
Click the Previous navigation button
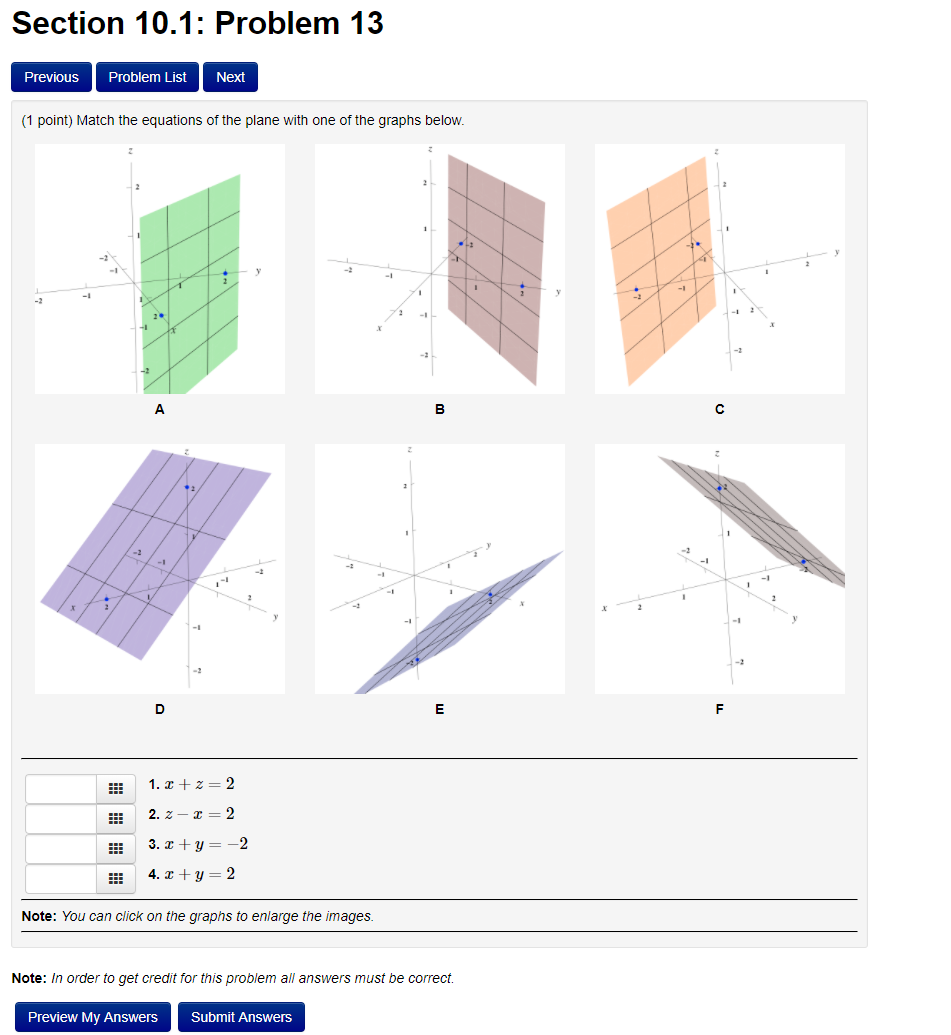pos(51,77)
